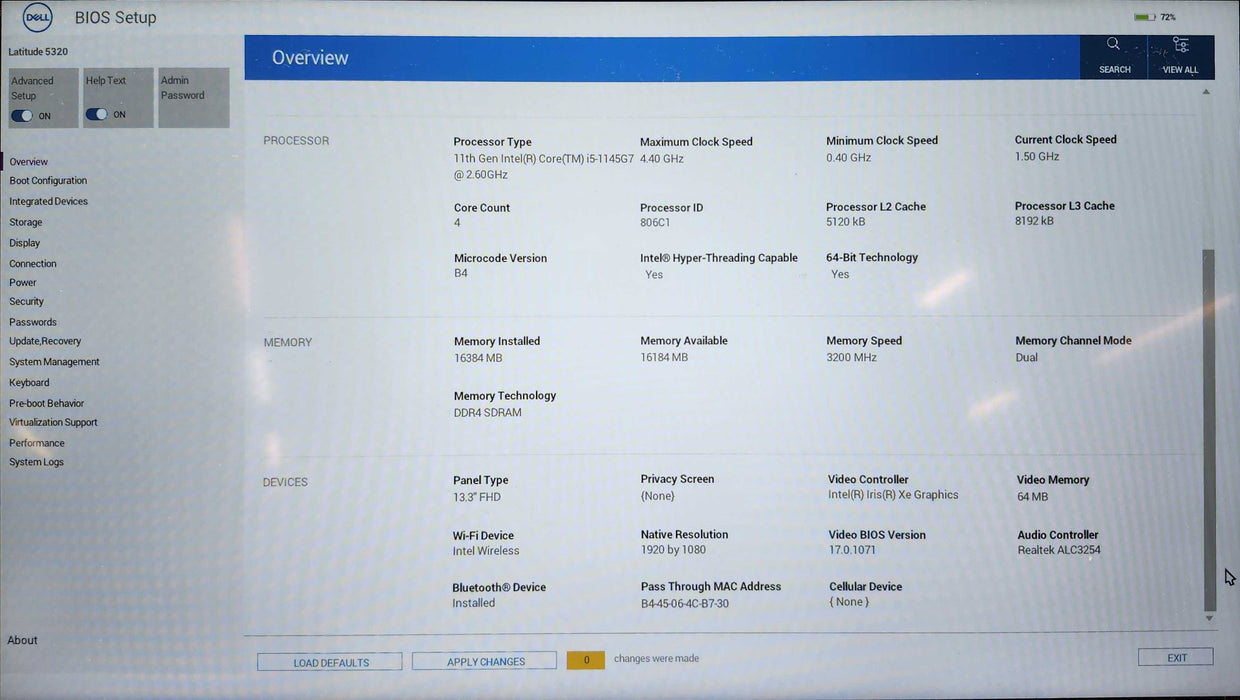
Task: Click the LOAD DEFAULTS button
Action: click(329, 661)
